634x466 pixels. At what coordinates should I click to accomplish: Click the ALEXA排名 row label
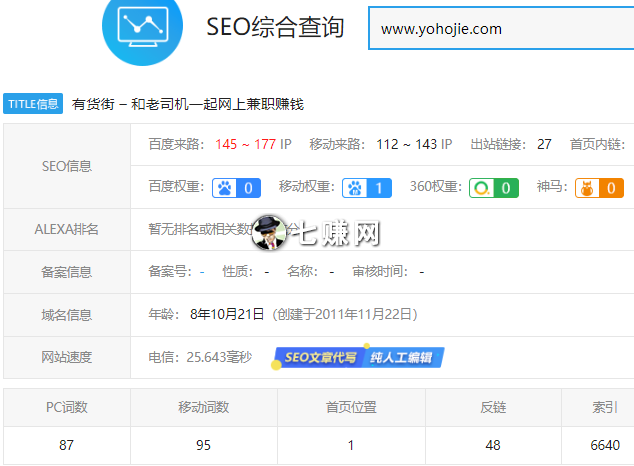point(67,229)
